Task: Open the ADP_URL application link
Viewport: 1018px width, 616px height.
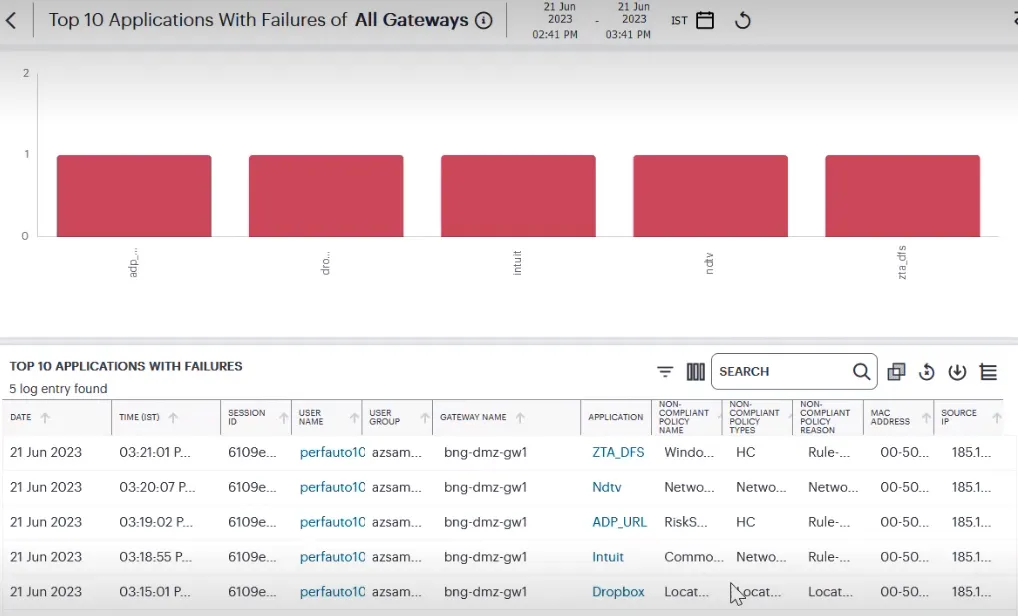Action: click(619, 523)
